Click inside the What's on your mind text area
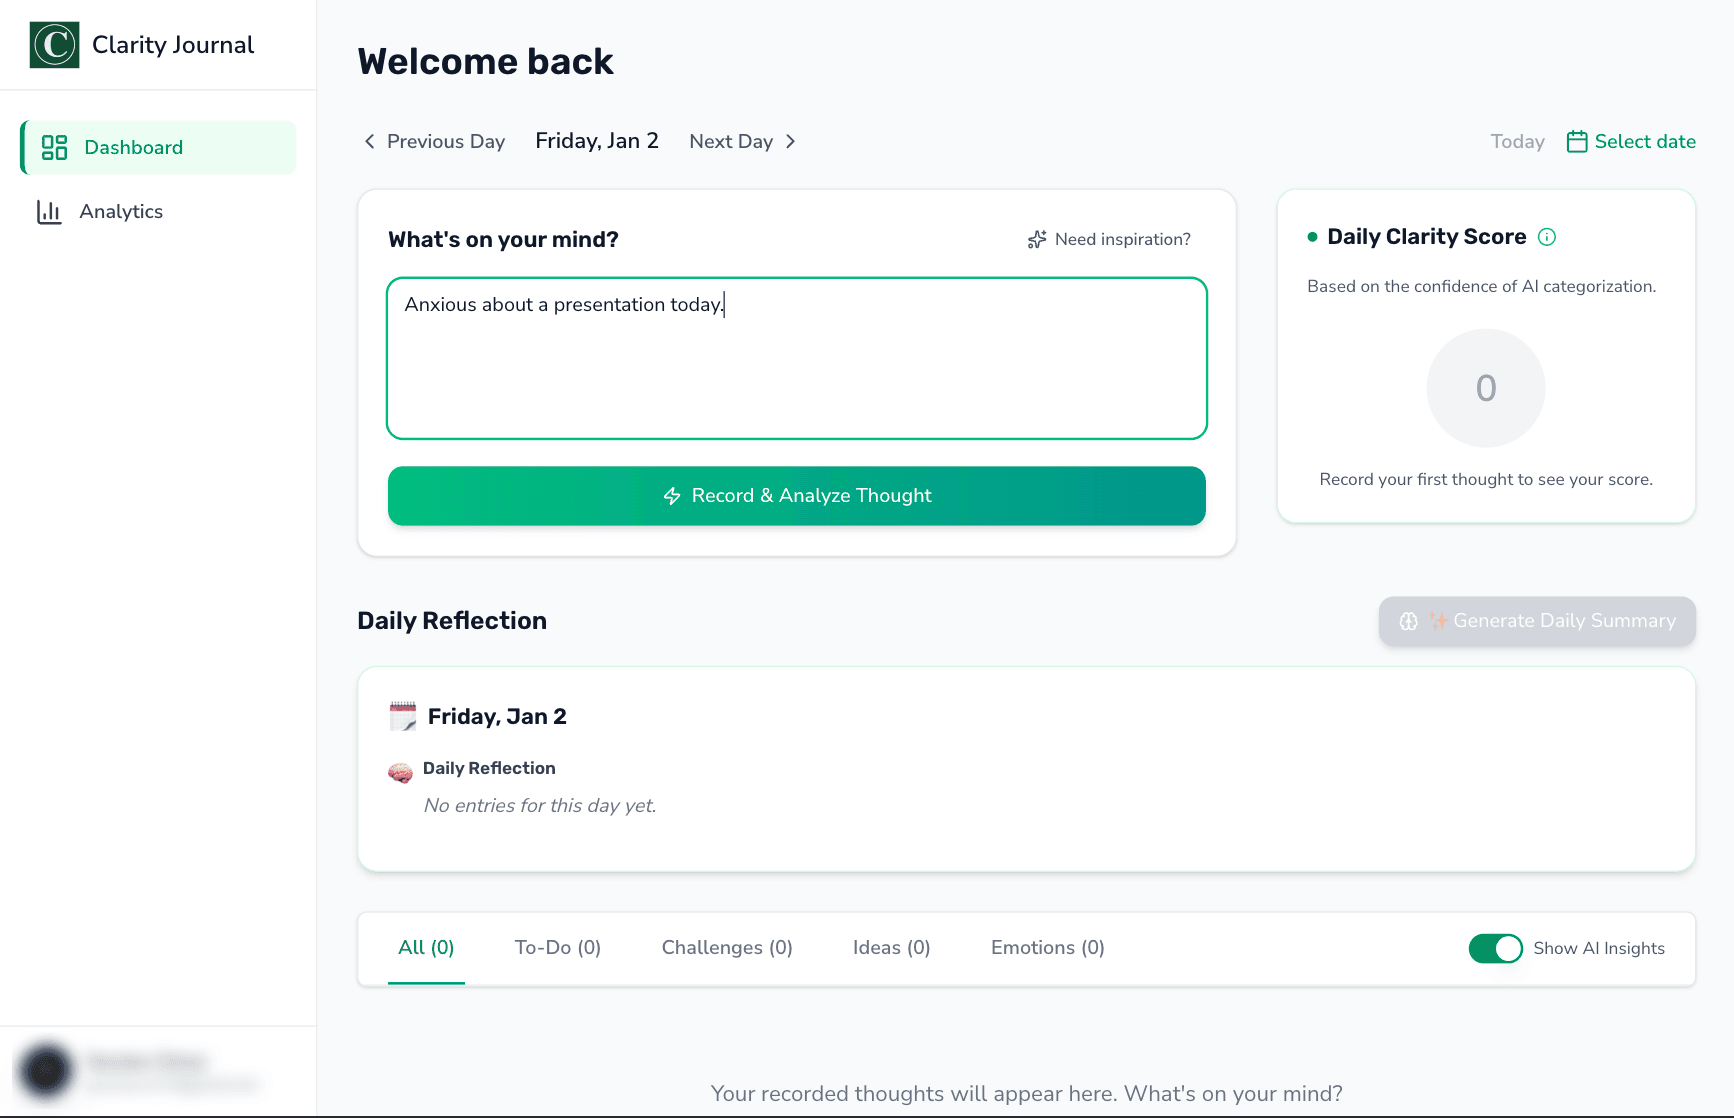The image size is (1734, 1118). [x=796, y=358]
